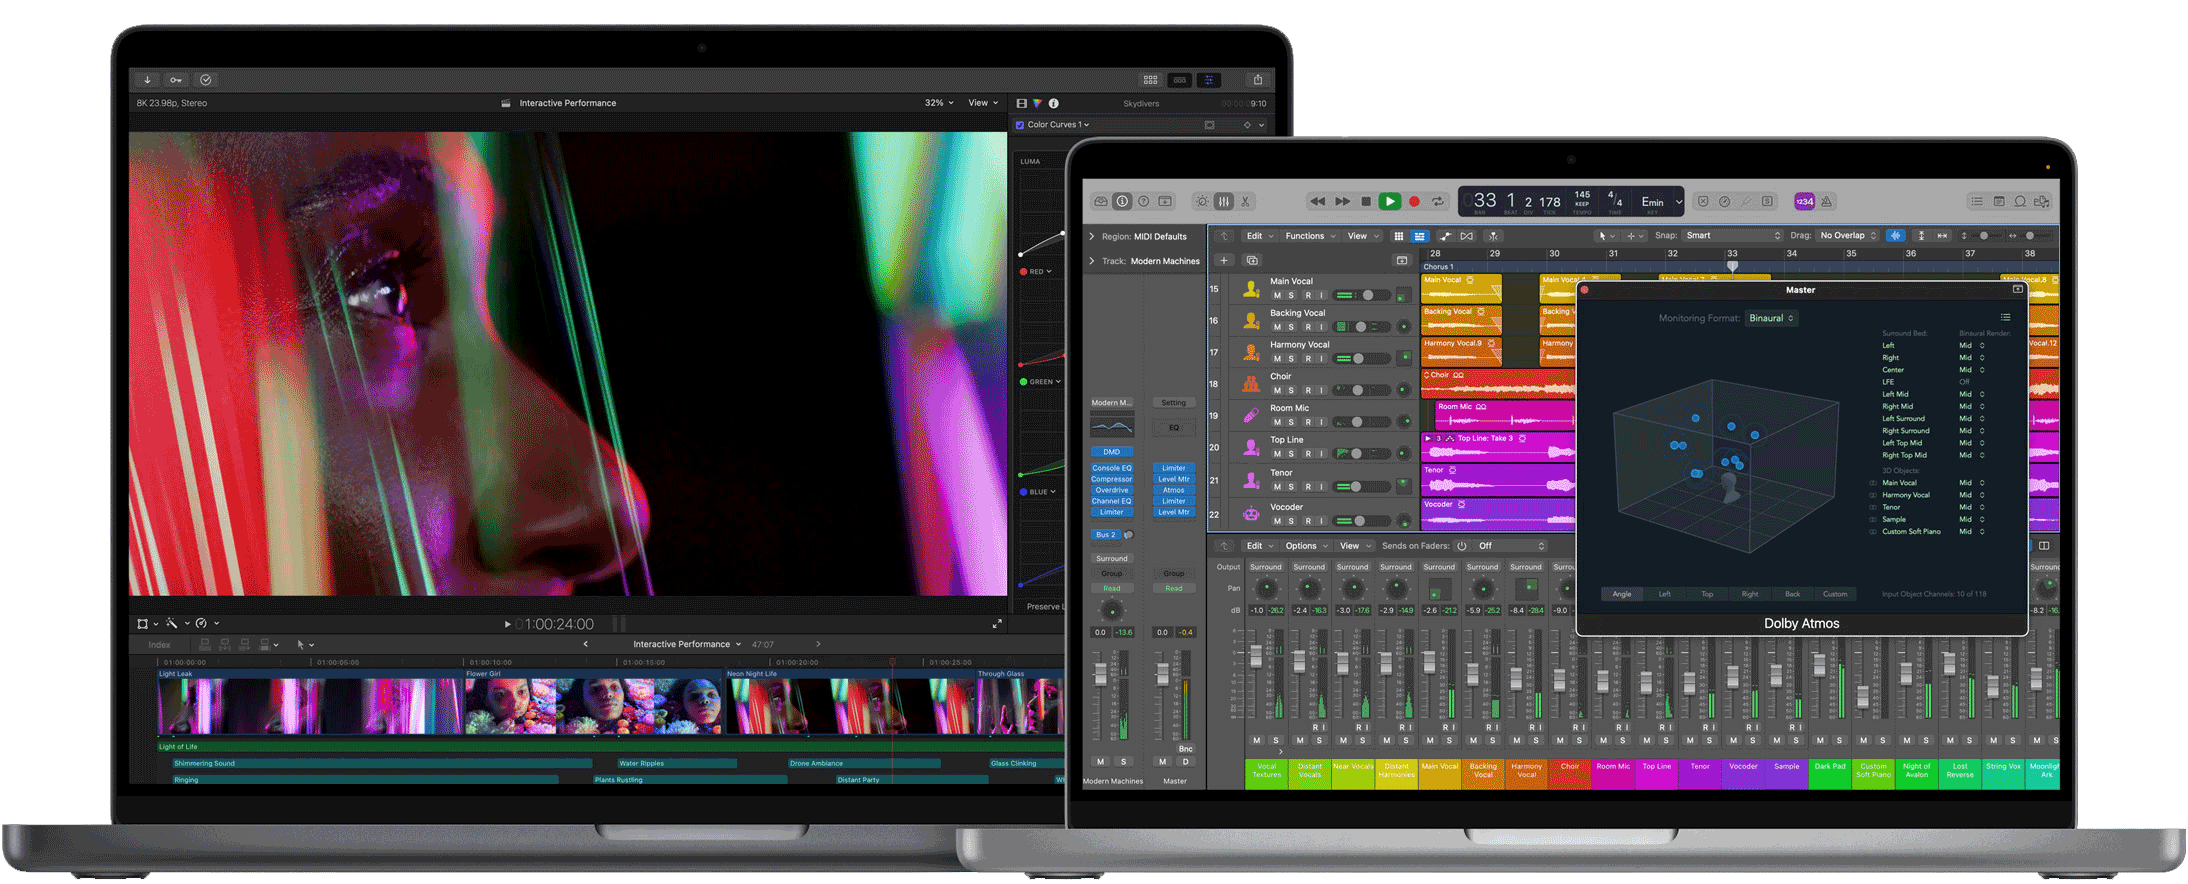Select Angle view tab in Dolby Atmos panel
Image resolution: width=2188 pixels, height=884 pixels.
point(1622,594)
